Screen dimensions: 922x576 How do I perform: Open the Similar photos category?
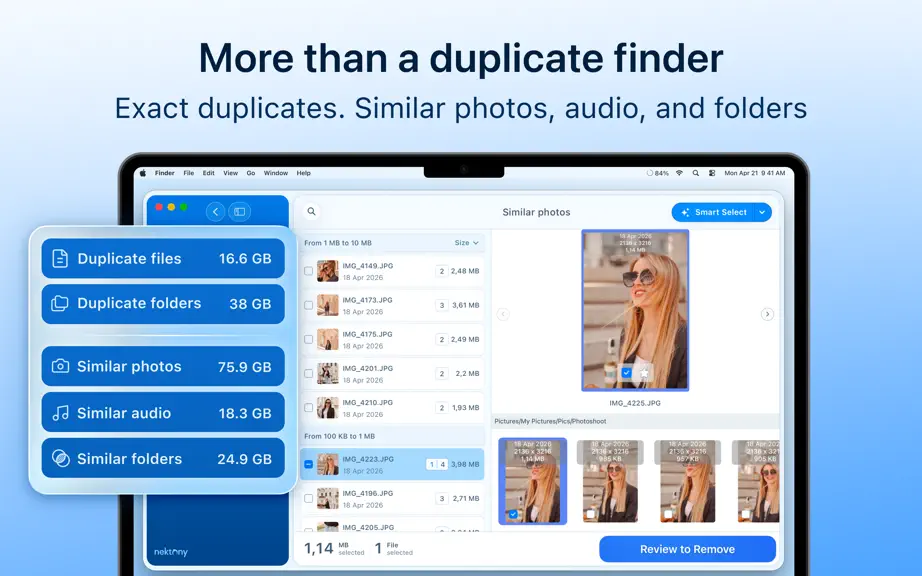[163, 367]
